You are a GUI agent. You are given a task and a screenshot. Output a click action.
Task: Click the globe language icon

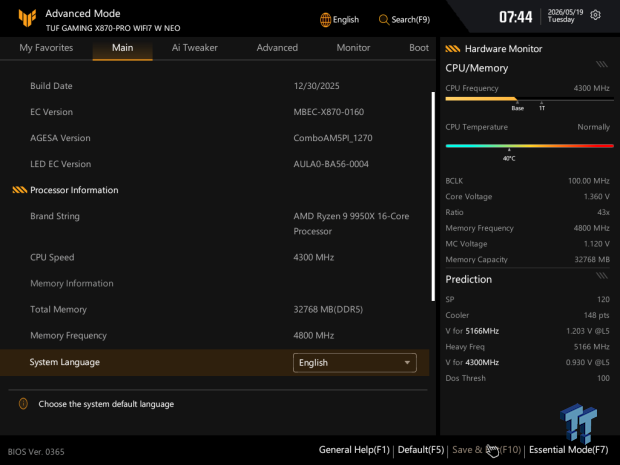(x=325, y=19)
